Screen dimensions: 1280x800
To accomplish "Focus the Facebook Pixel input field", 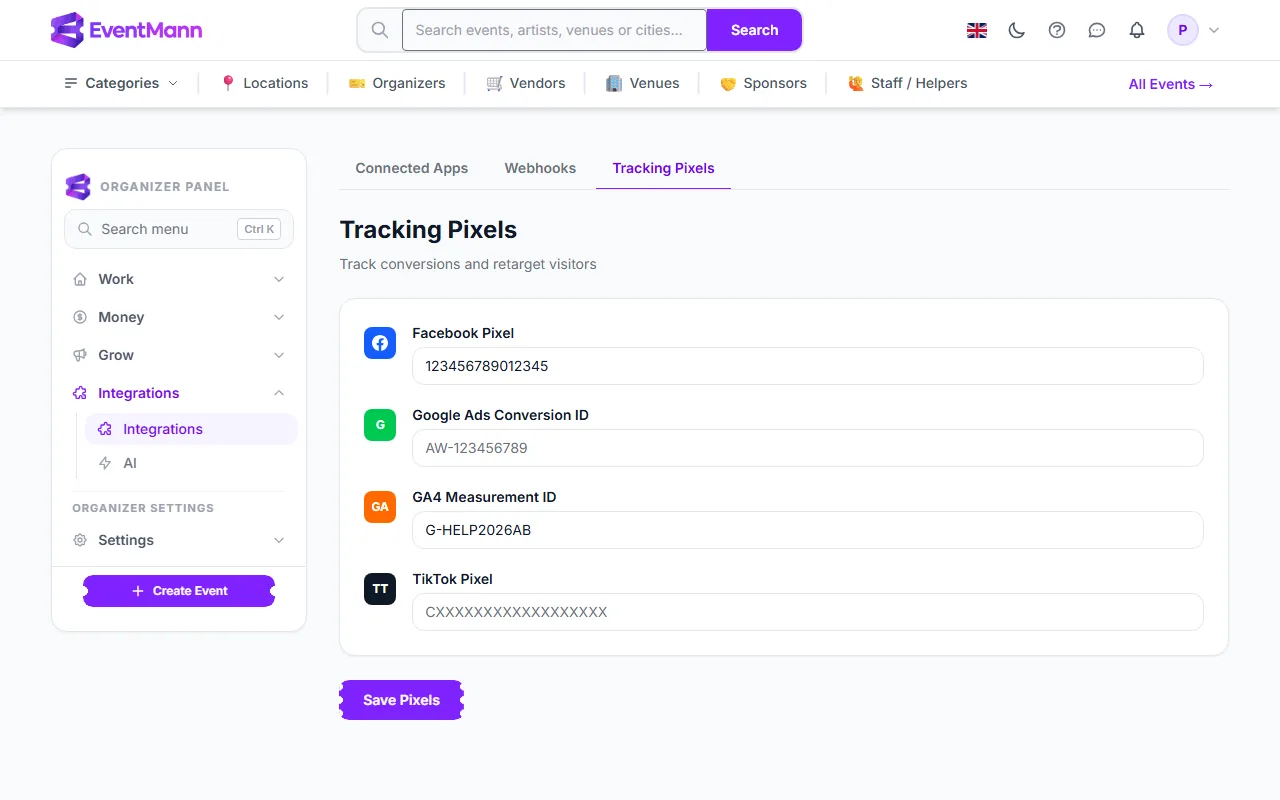I will click(x=808, y=366).
